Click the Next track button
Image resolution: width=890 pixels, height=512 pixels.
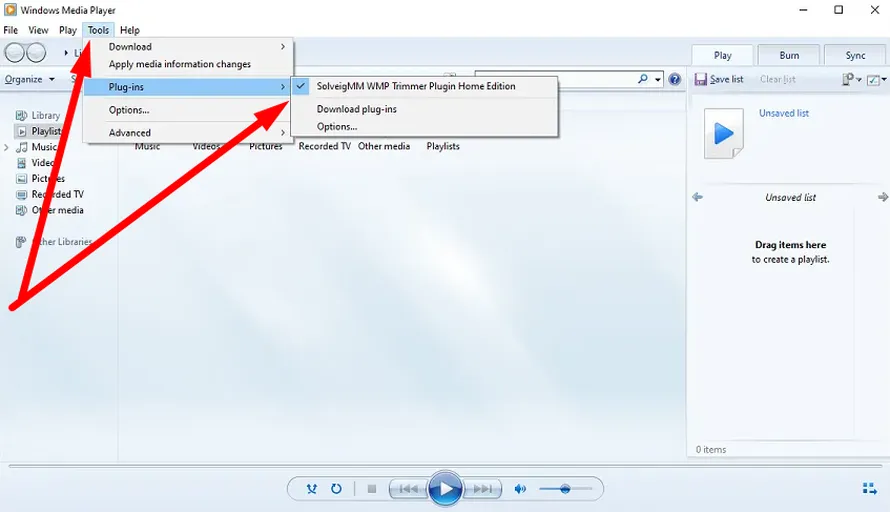pyautogui.click(x=482, y=489)
